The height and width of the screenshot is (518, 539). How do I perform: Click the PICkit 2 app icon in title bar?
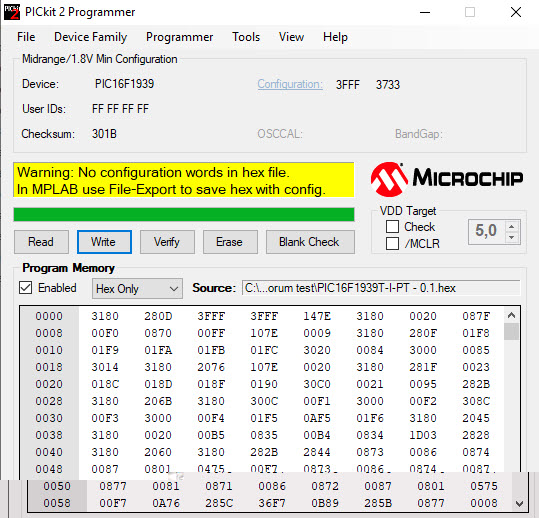[12, 12]
